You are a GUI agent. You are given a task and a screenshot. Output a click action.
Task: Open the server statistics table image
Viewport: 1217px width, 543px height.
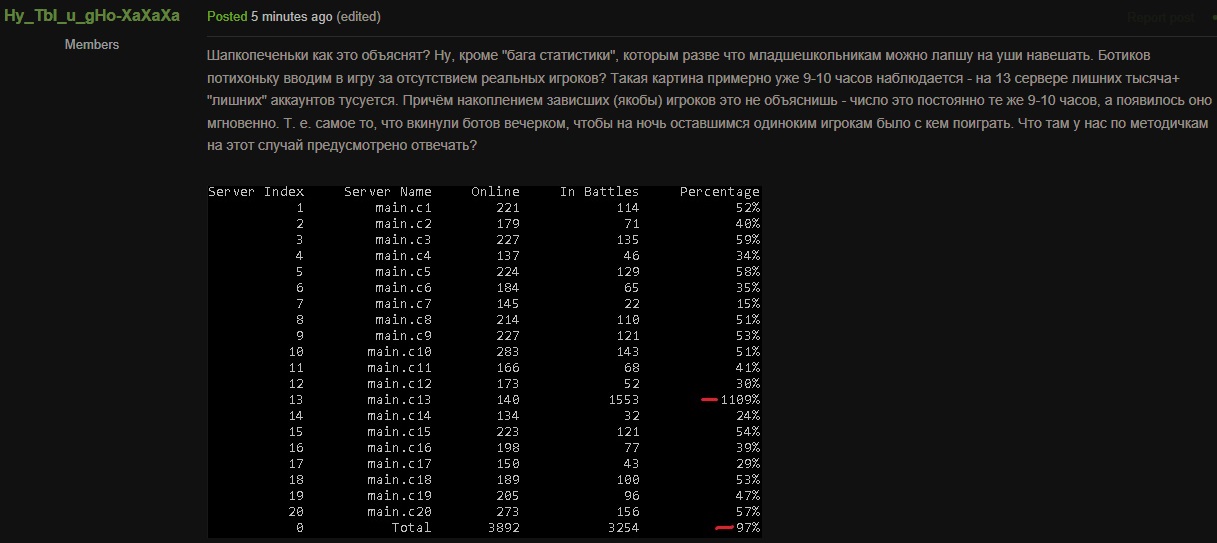484,360
